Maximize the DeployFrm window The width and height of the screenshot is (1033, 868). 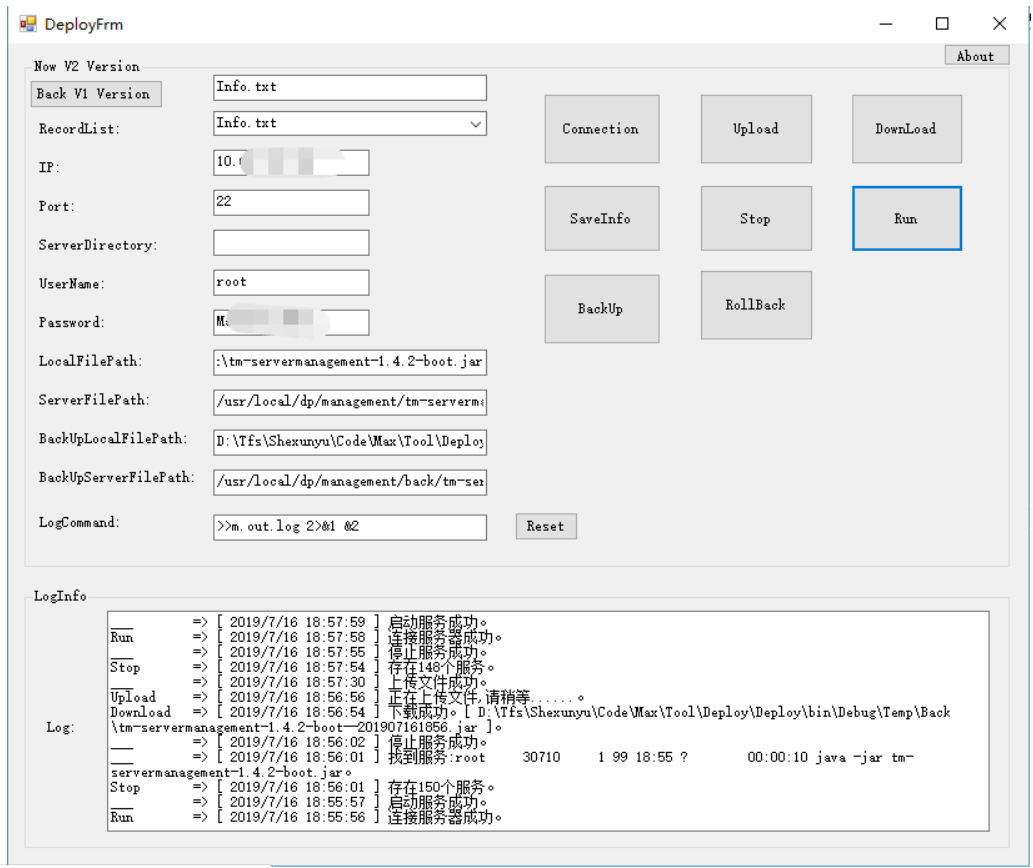pos(943,24)
